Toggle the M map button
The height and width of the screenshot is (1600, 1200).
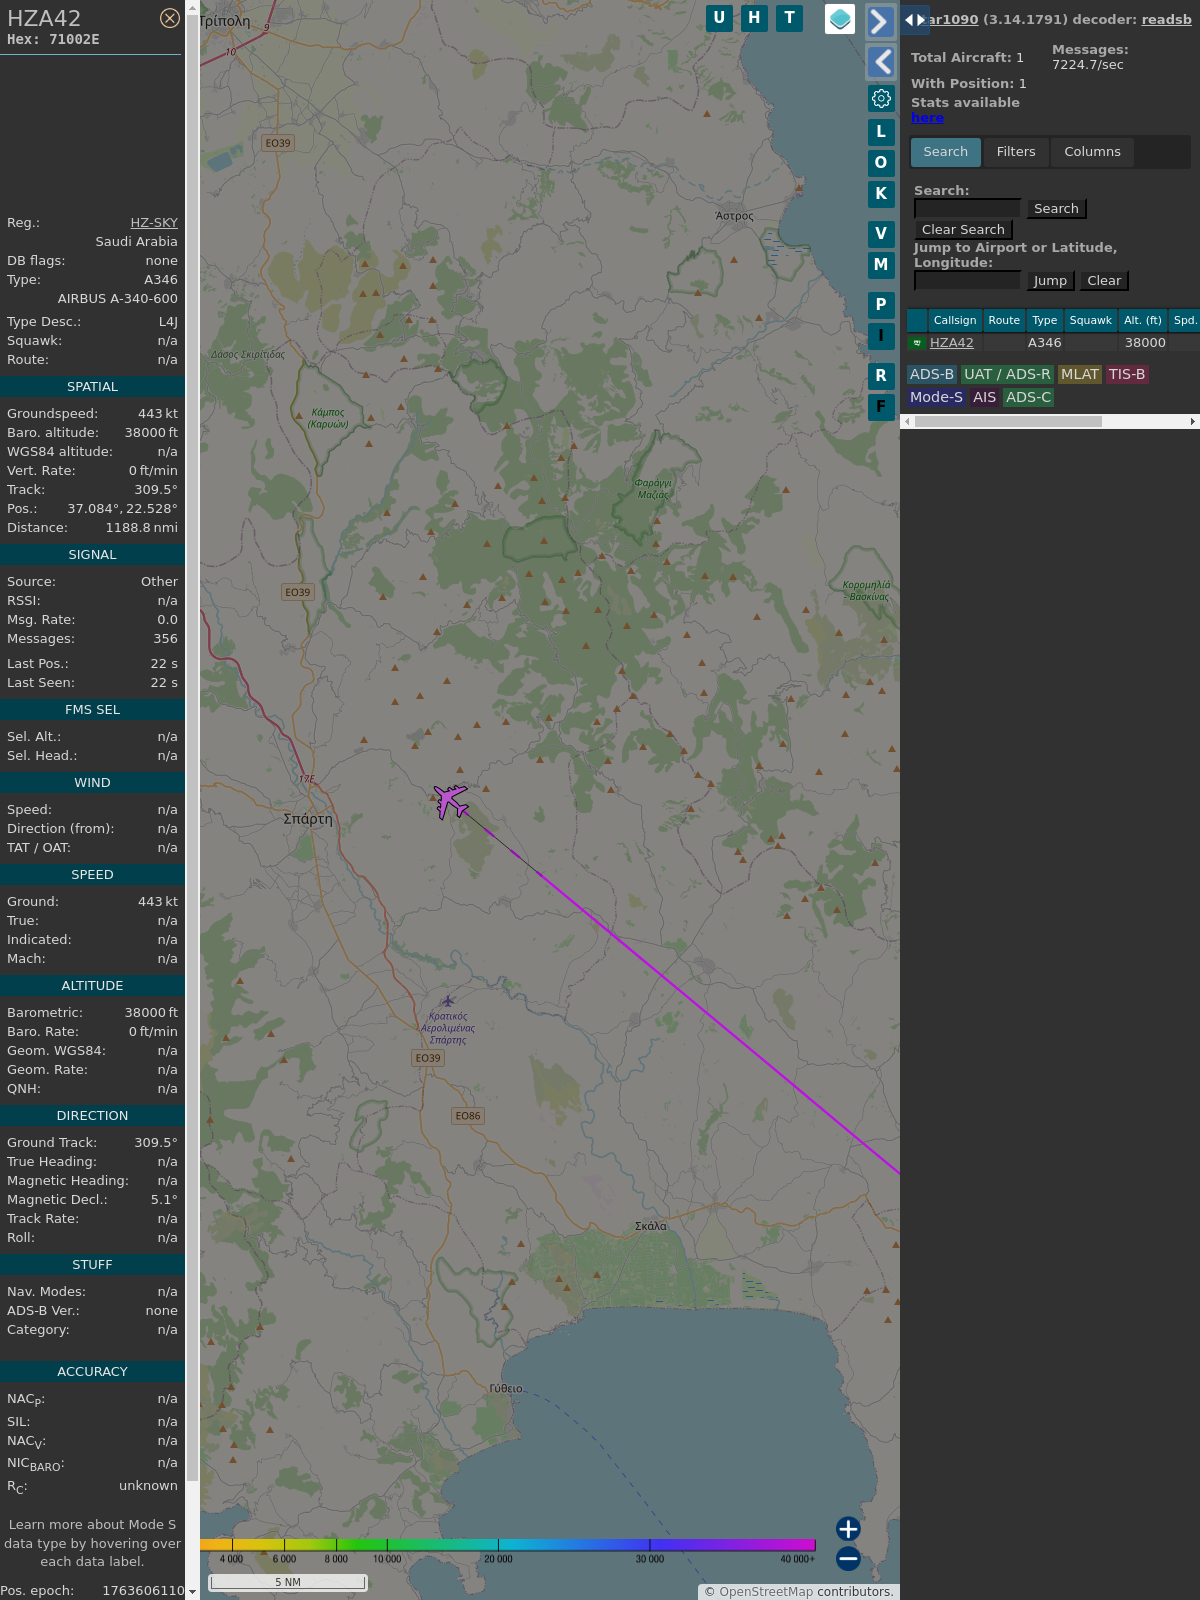[x=881, y=264]
